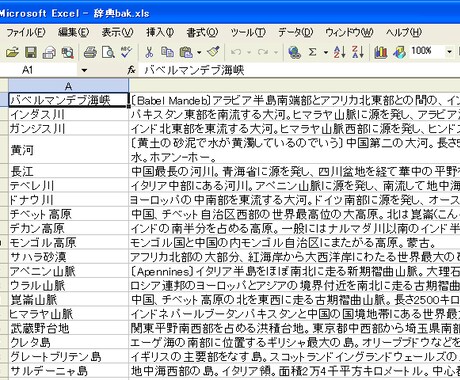
Task: Click the Redo arrow icon
Action: (263, 52)
